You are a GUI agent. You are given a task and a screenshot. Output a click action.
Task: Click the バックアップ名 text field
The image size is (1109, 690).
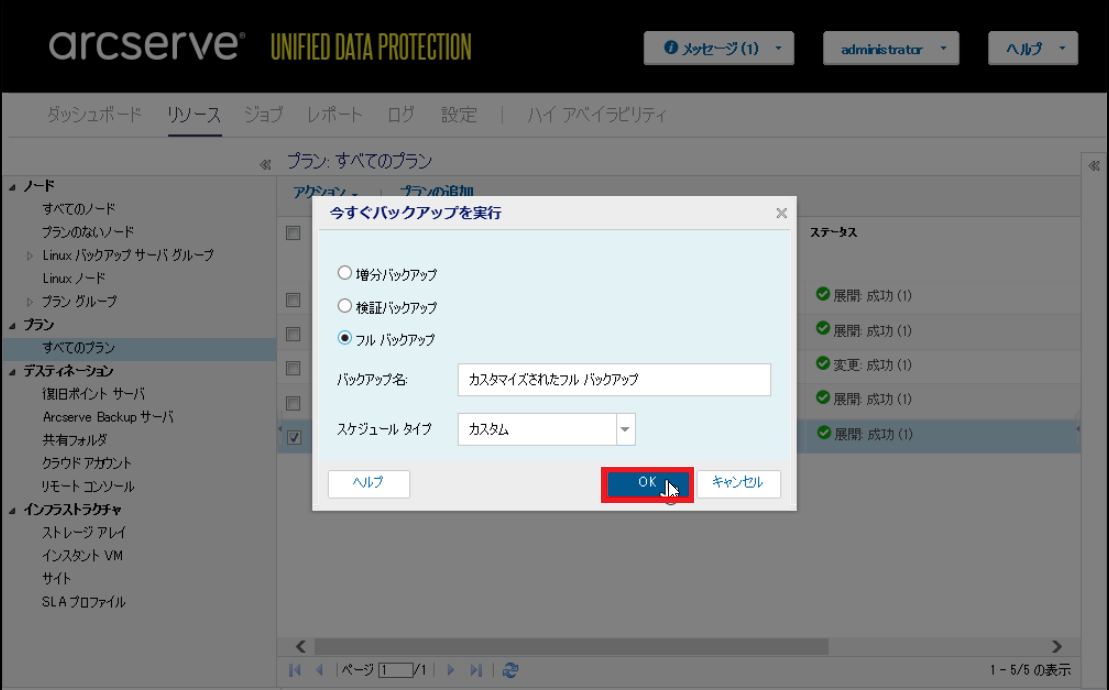pyautogui.click(x=614, y=380)
